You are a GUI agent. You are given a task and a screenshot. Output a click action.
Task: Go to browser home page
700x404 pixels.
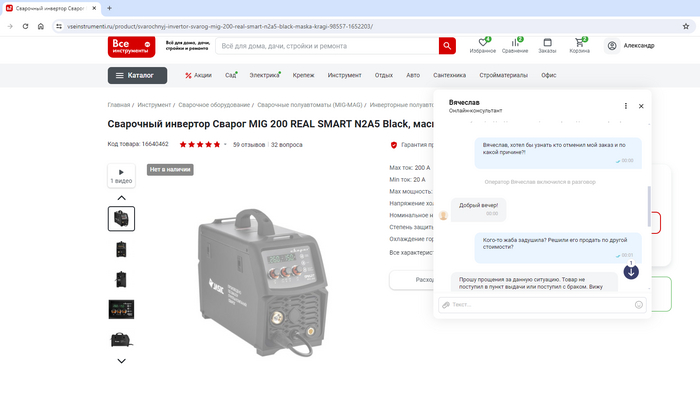pos(41,26)
